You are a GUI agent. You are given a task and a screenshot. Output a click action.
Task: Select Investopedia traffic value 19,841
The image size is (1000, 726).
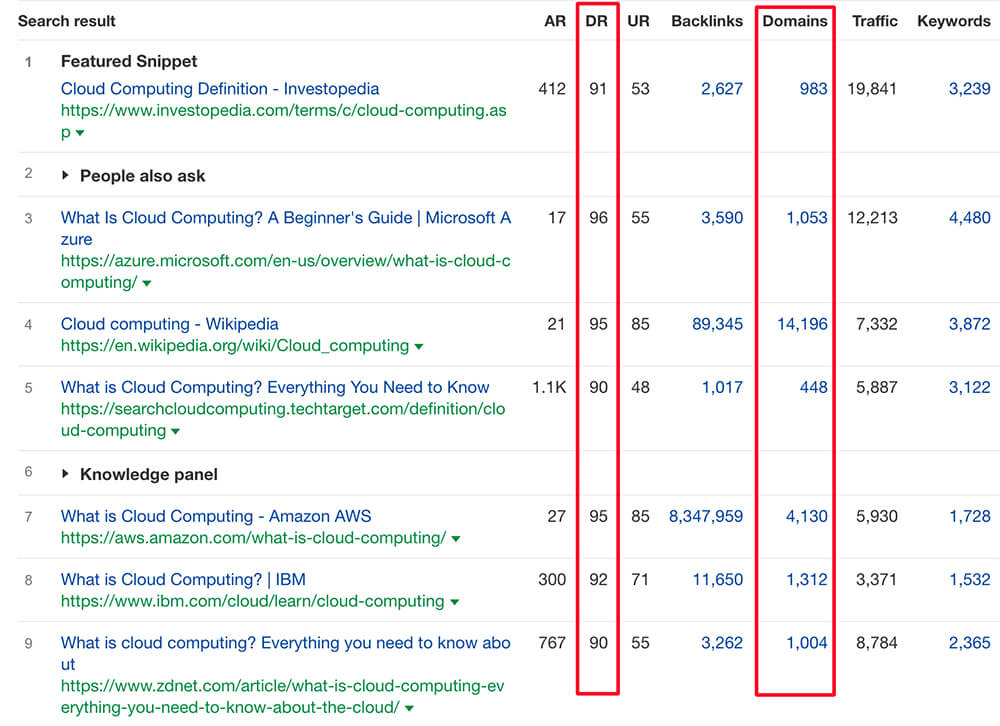tap(872, 89)
